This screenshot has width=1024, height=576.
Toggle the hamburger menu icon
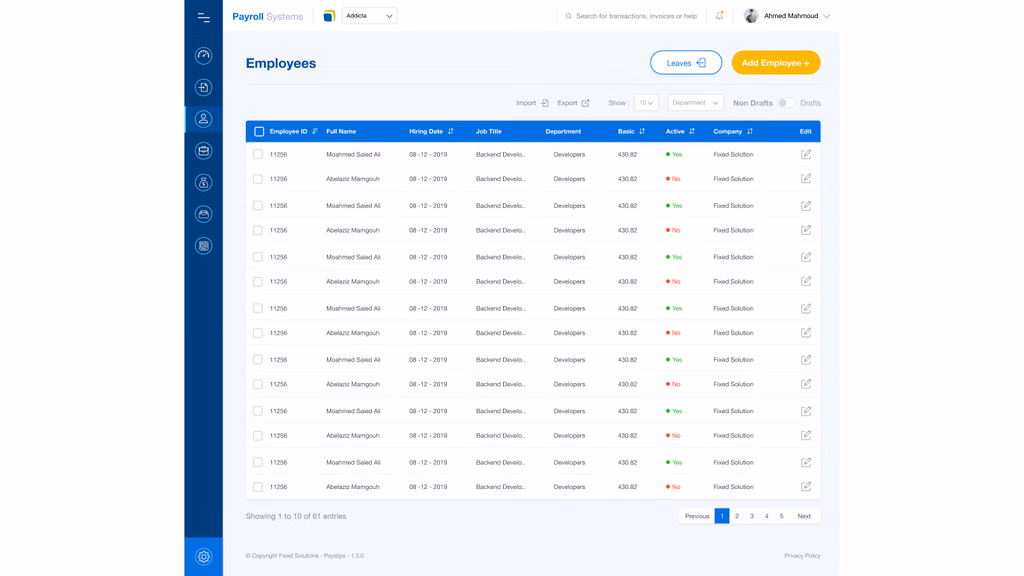(x=203, y=17)
